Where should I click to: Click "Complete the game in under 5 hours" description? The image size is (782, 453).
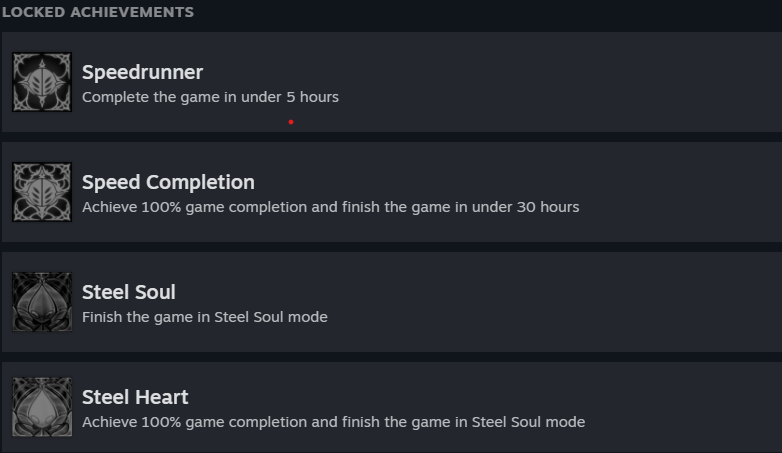210,97
